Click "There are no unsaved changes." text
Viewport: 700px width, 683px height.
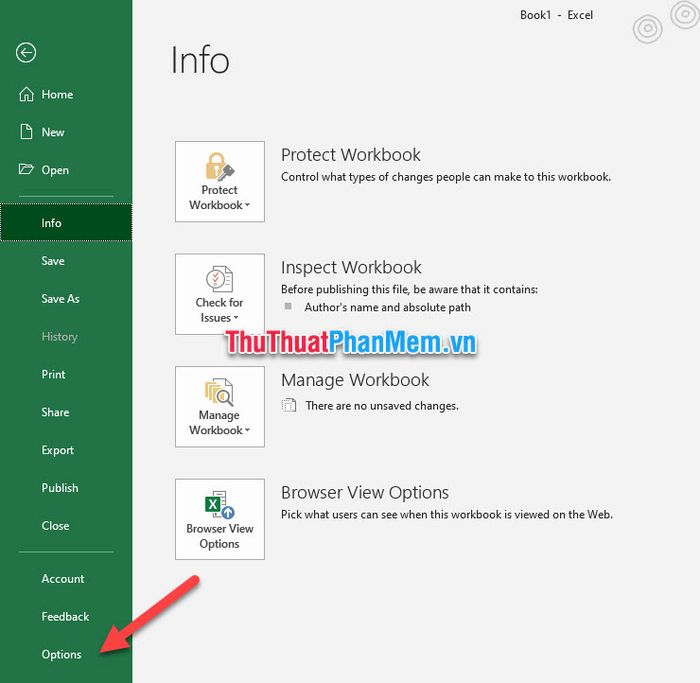tap(382, 406)
